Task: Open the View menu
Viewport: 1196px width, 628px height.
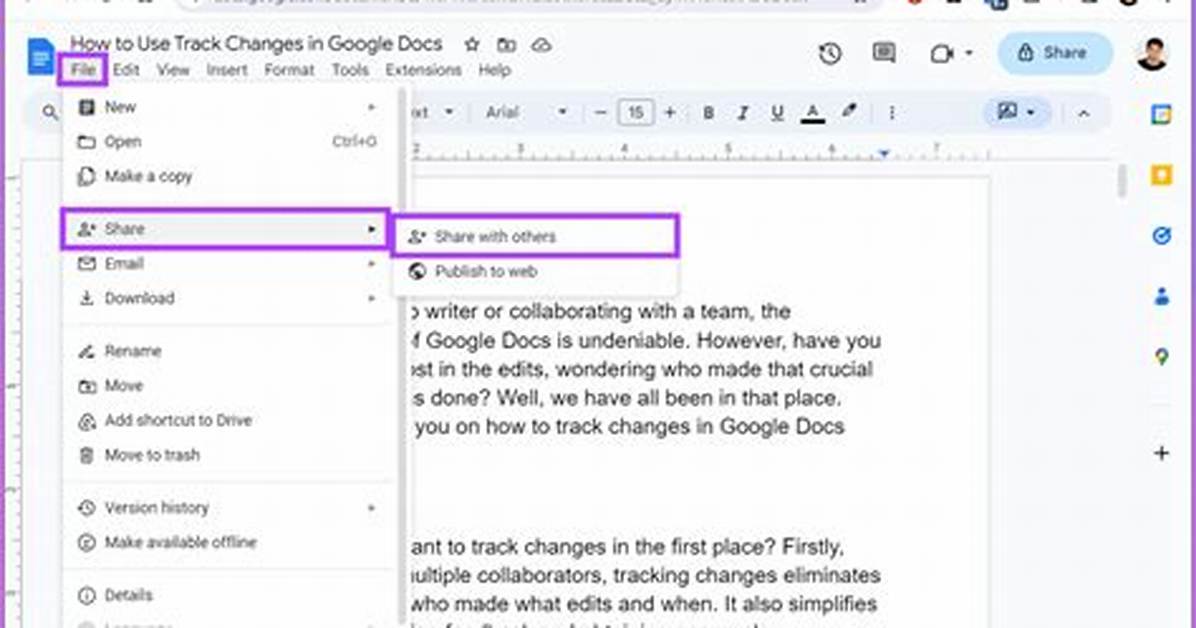Action: 173,70
